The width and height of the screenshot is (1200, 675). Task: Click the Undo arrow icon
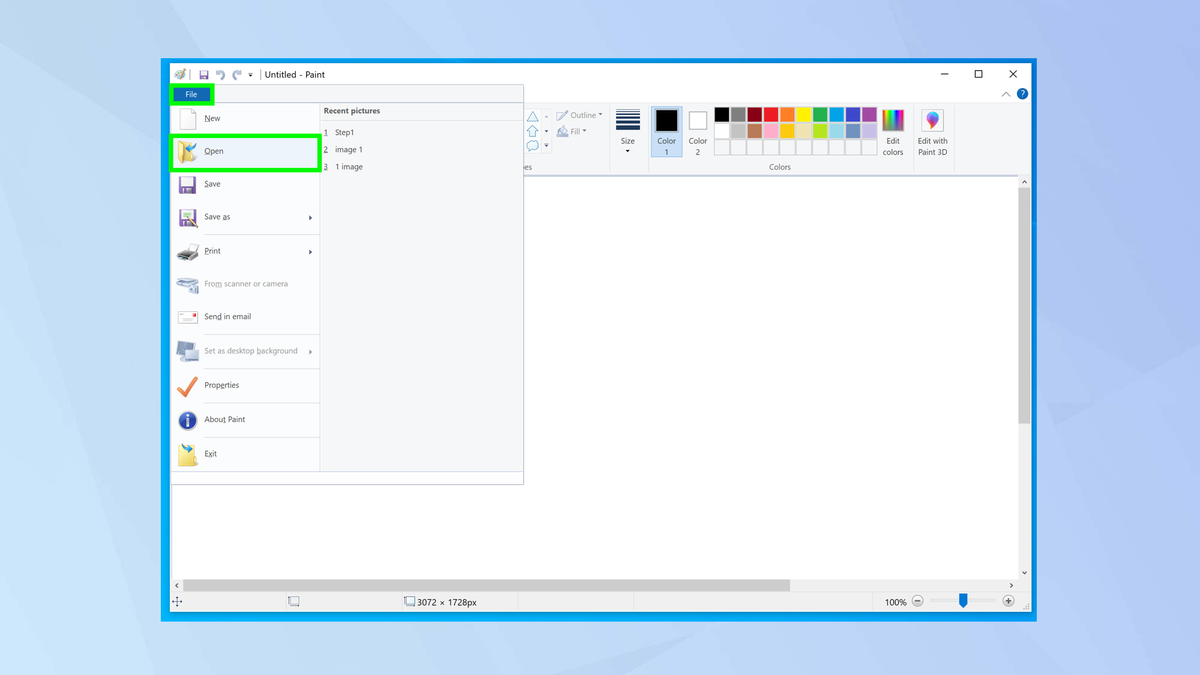pyautogui.click(x=220, y=74)
